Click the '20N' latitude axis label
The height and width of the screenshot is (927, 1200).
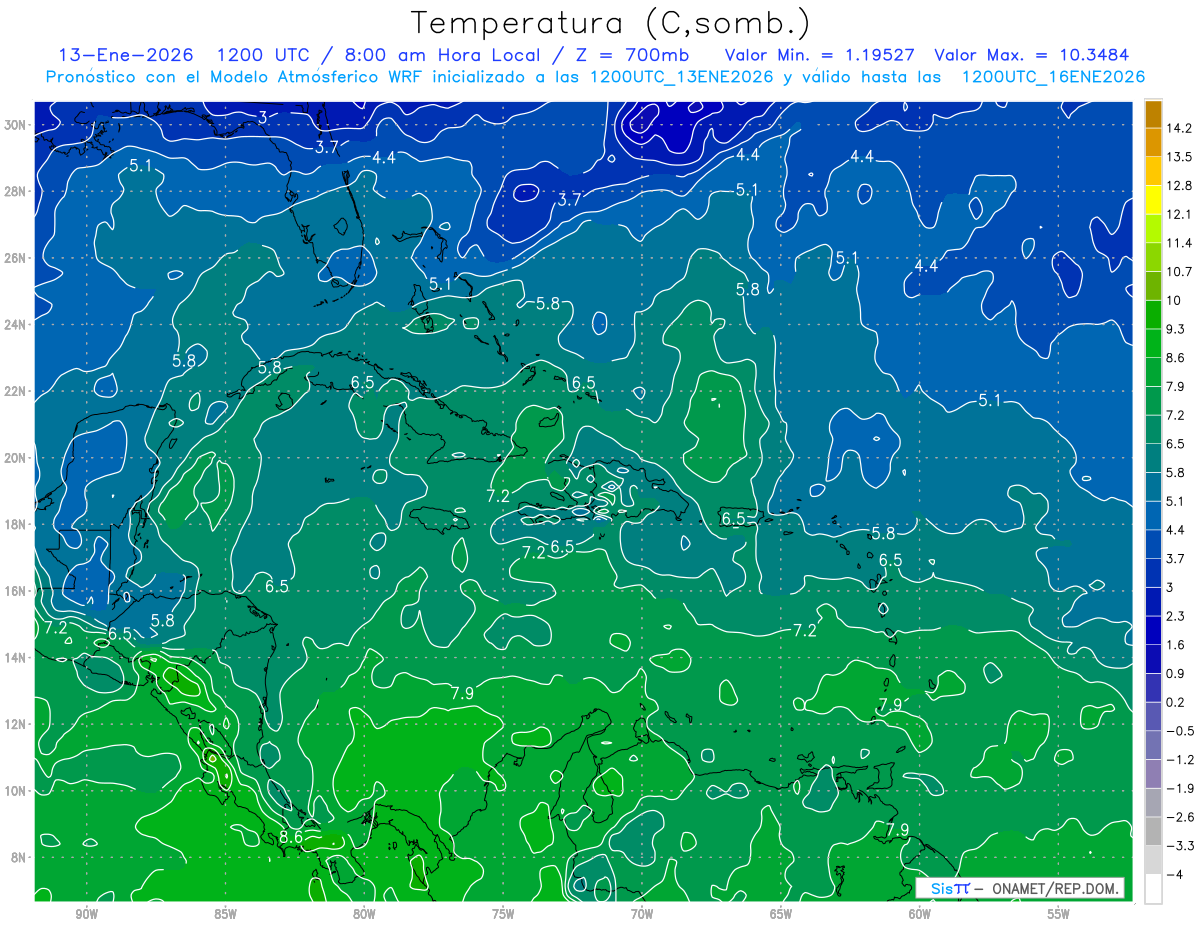pyautogui.click(x=15, y=458)
